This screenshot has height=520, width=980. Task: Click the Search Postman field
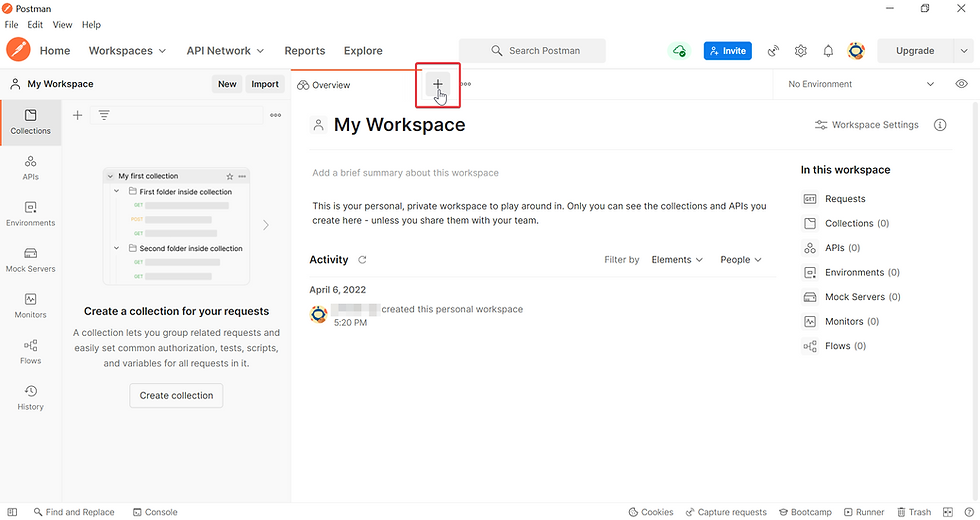tap(532, 51)
